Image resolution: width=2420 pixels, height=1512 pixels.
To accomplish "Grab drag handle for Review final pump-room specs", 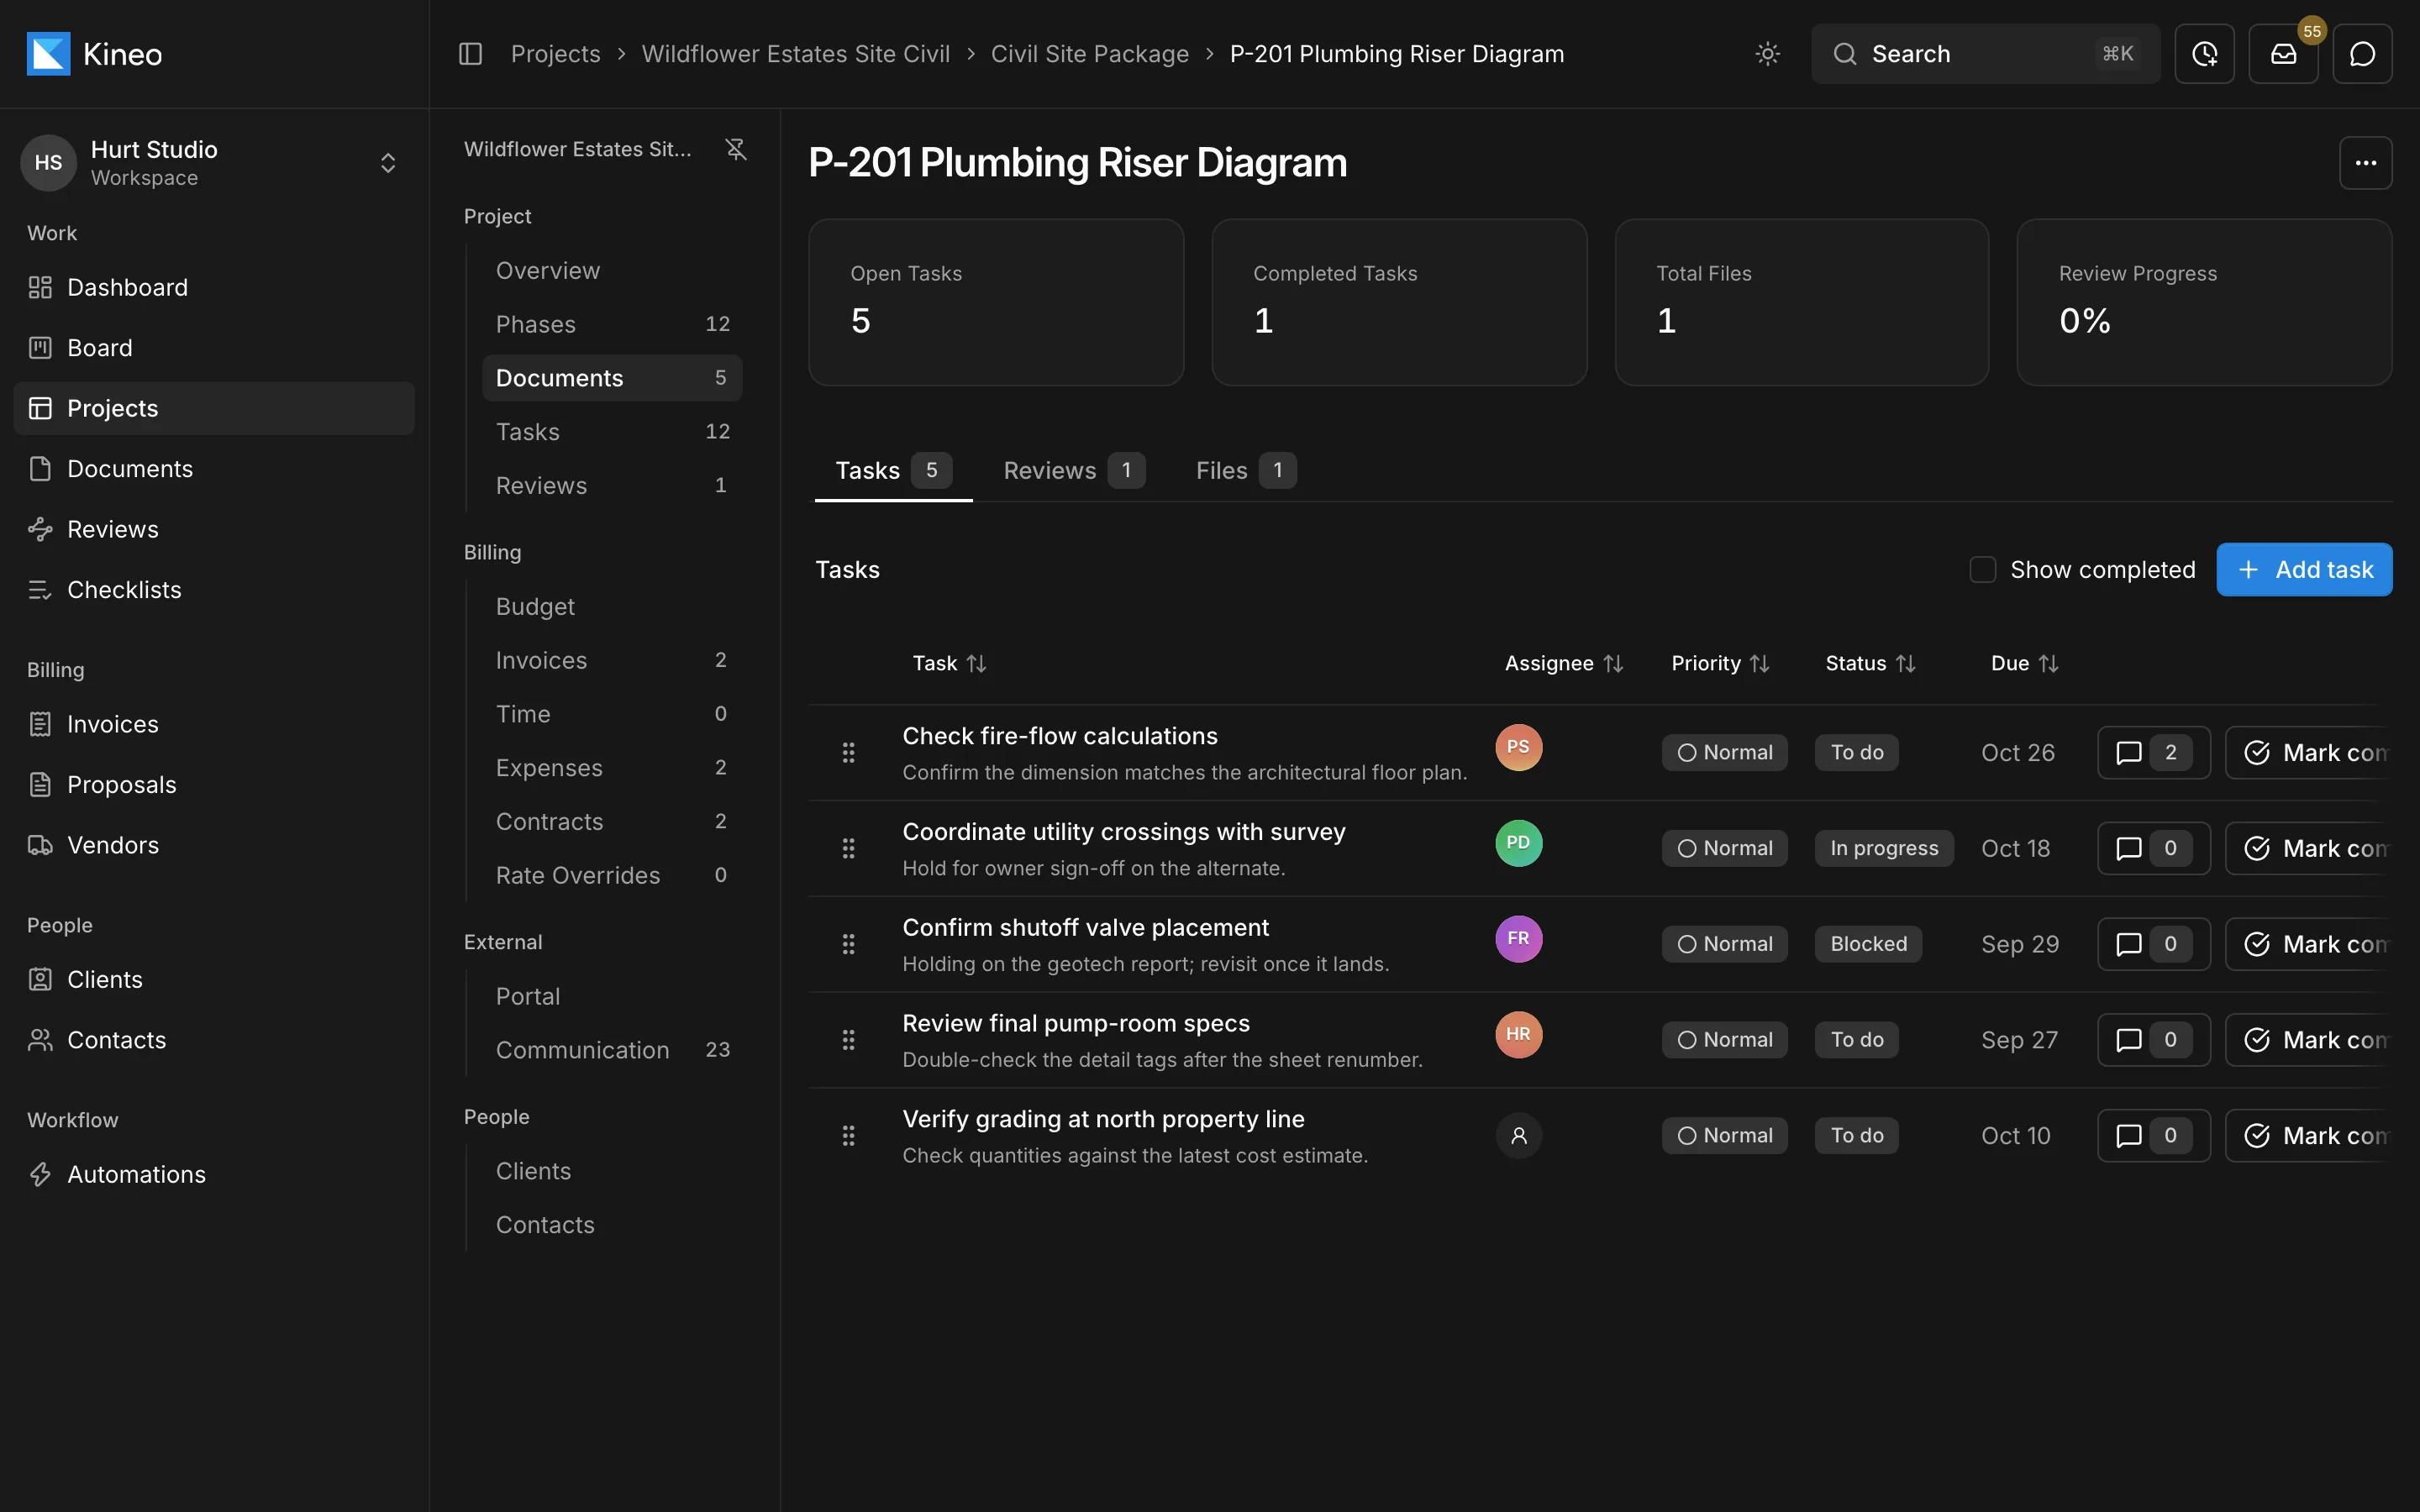I will tap(848, 1040).
